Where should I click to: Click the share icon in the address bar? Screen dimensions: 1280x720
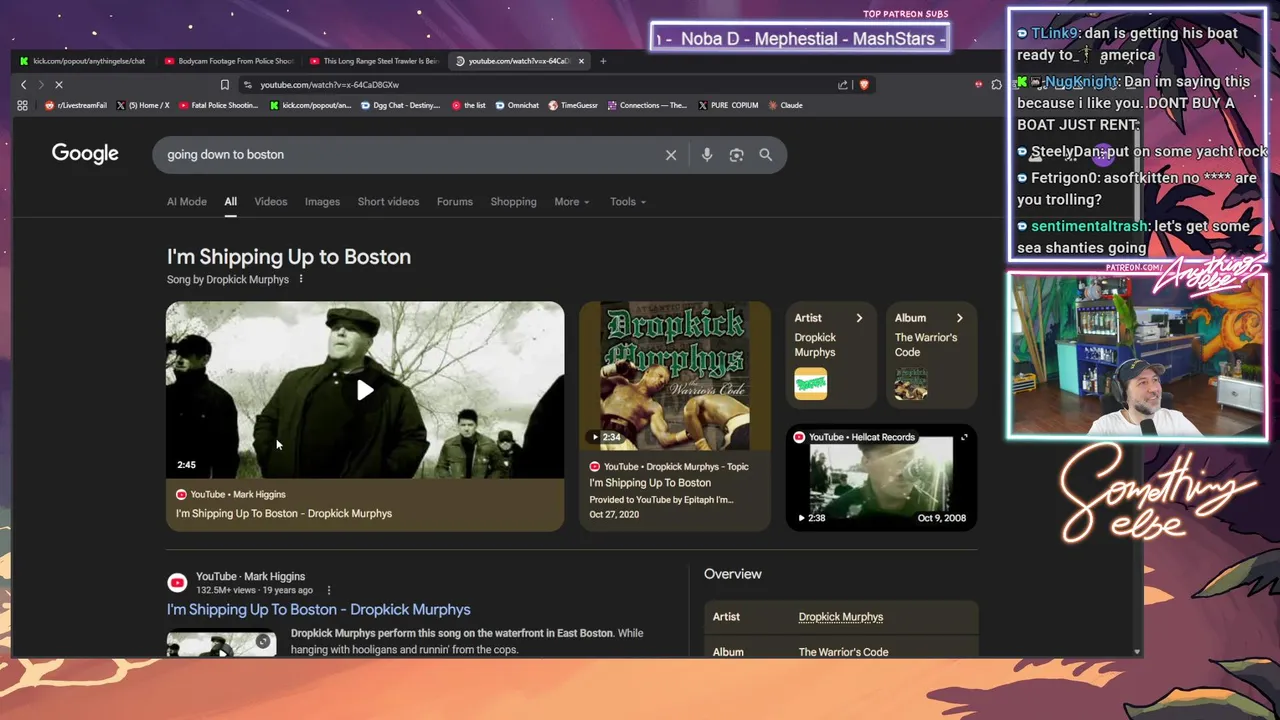843,85
